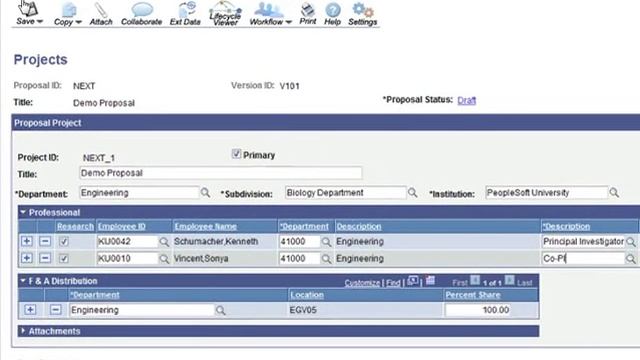Sort by Percent Share column header
This screenshot has width=640, height=360.
[473, 295]
